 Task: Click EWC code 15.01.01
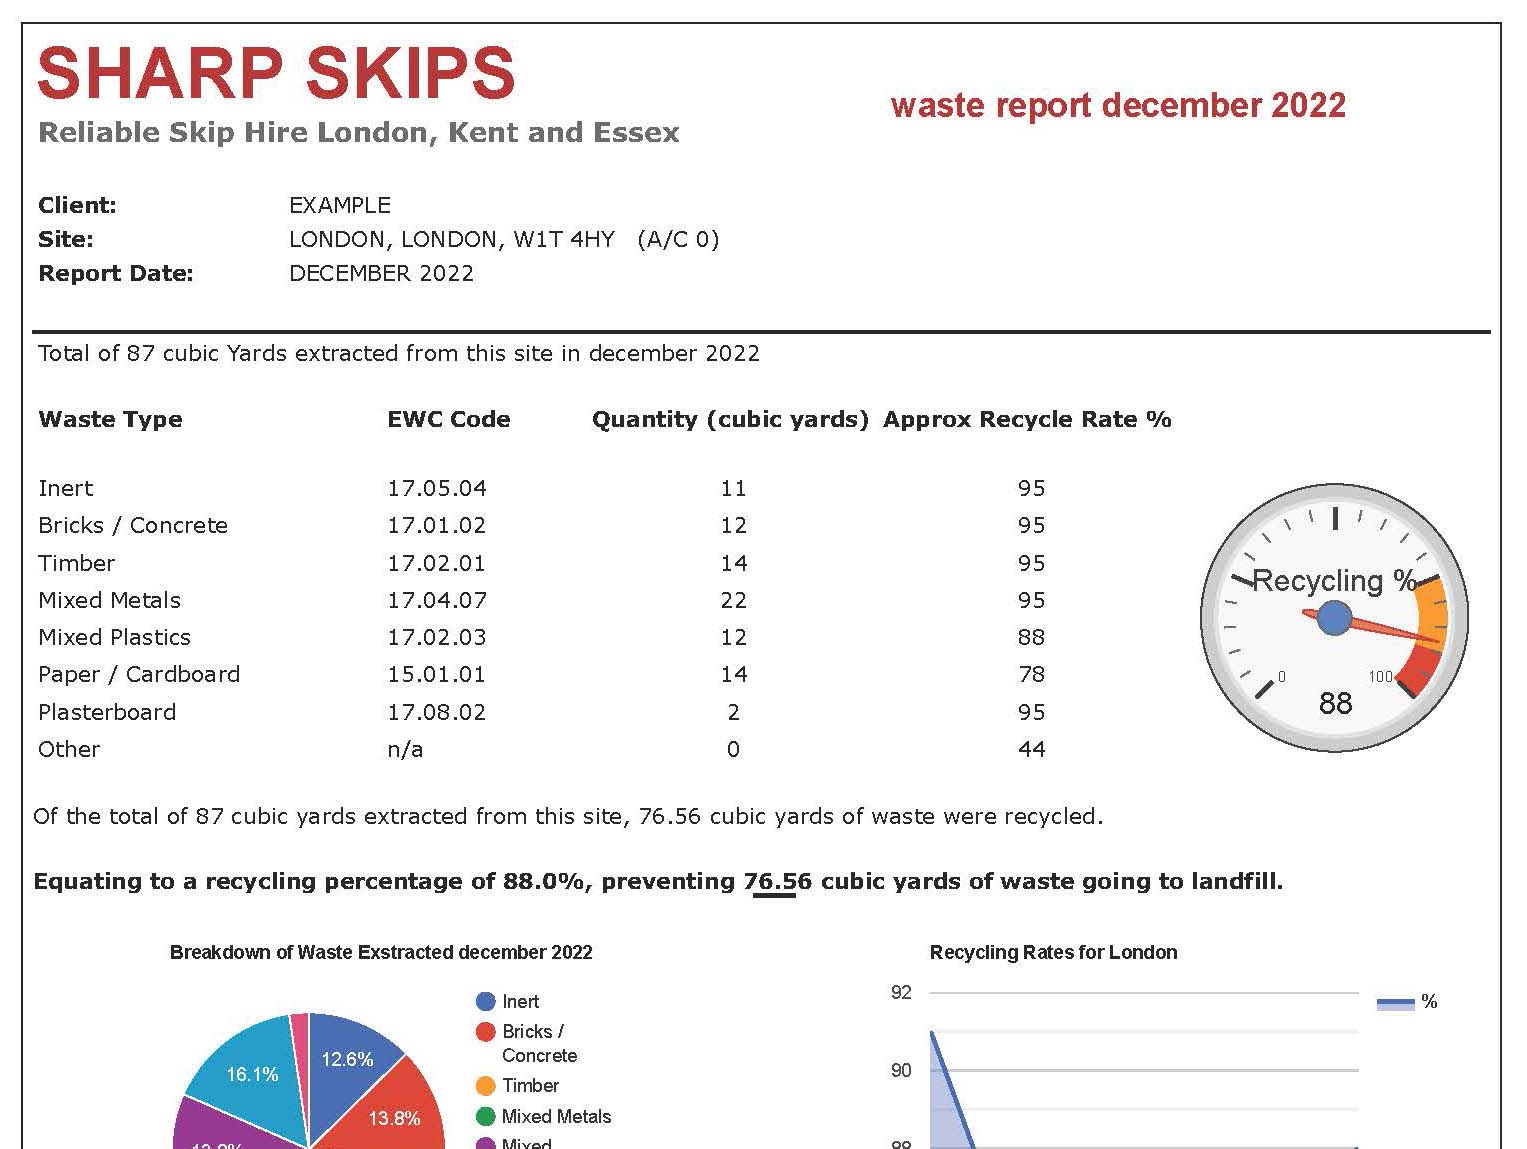[x=436, y=674]
